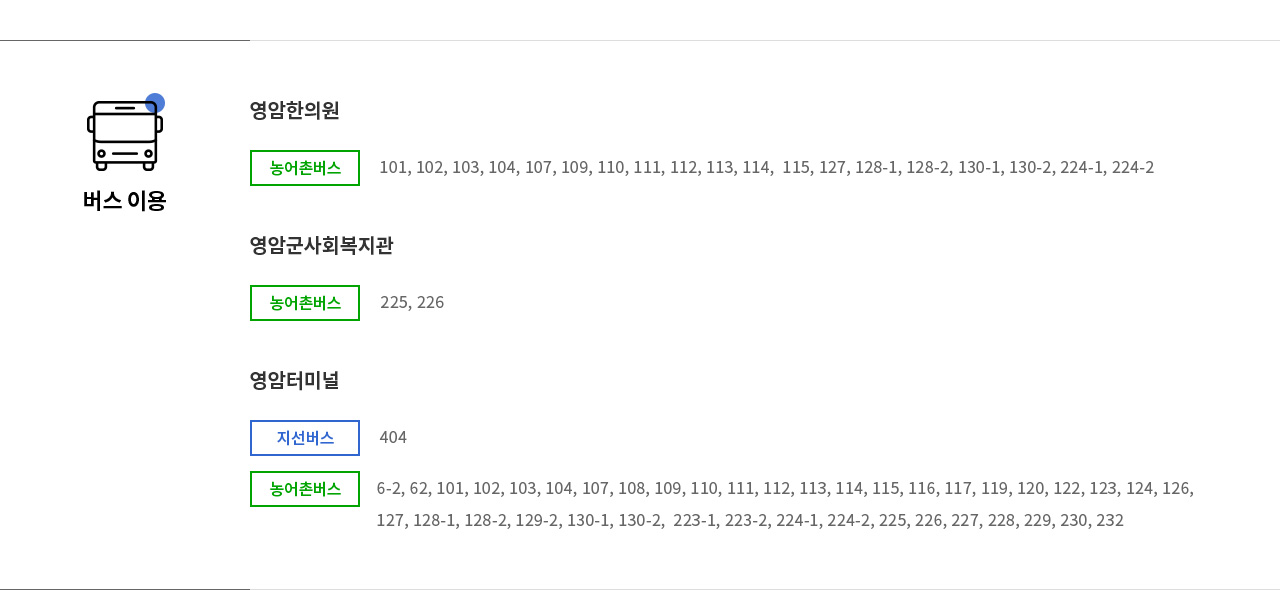
Task: Click bus 224-2 in the 영암한의원 list
Action: point(1133,168)
